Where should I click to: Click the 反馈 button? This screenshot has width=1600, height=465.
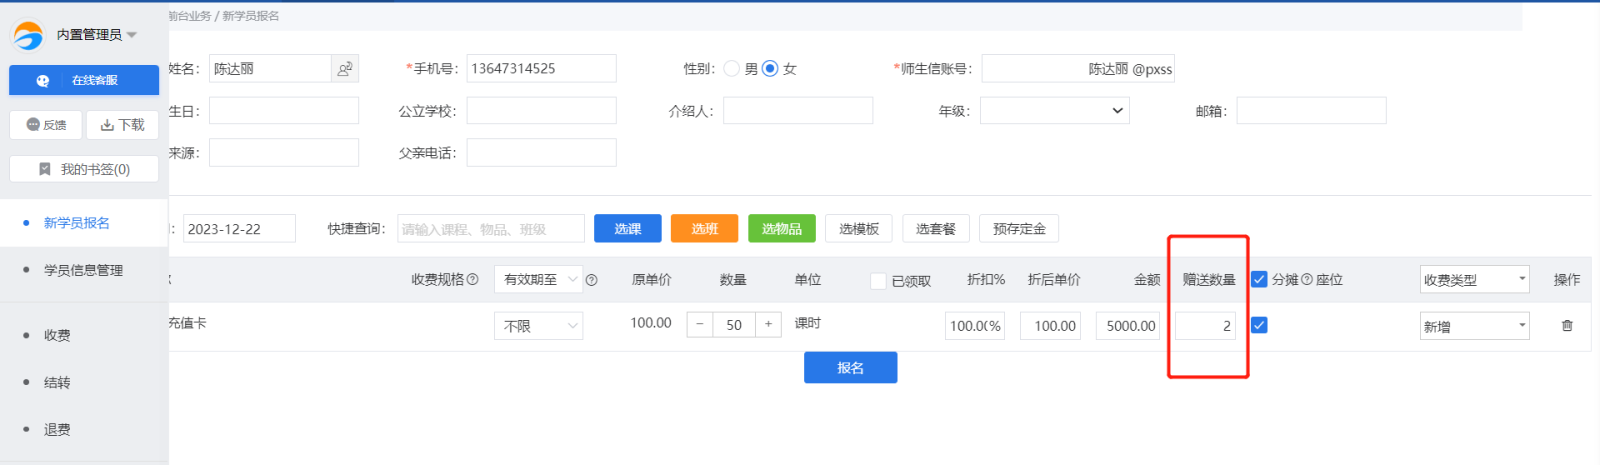pos(45,125)
